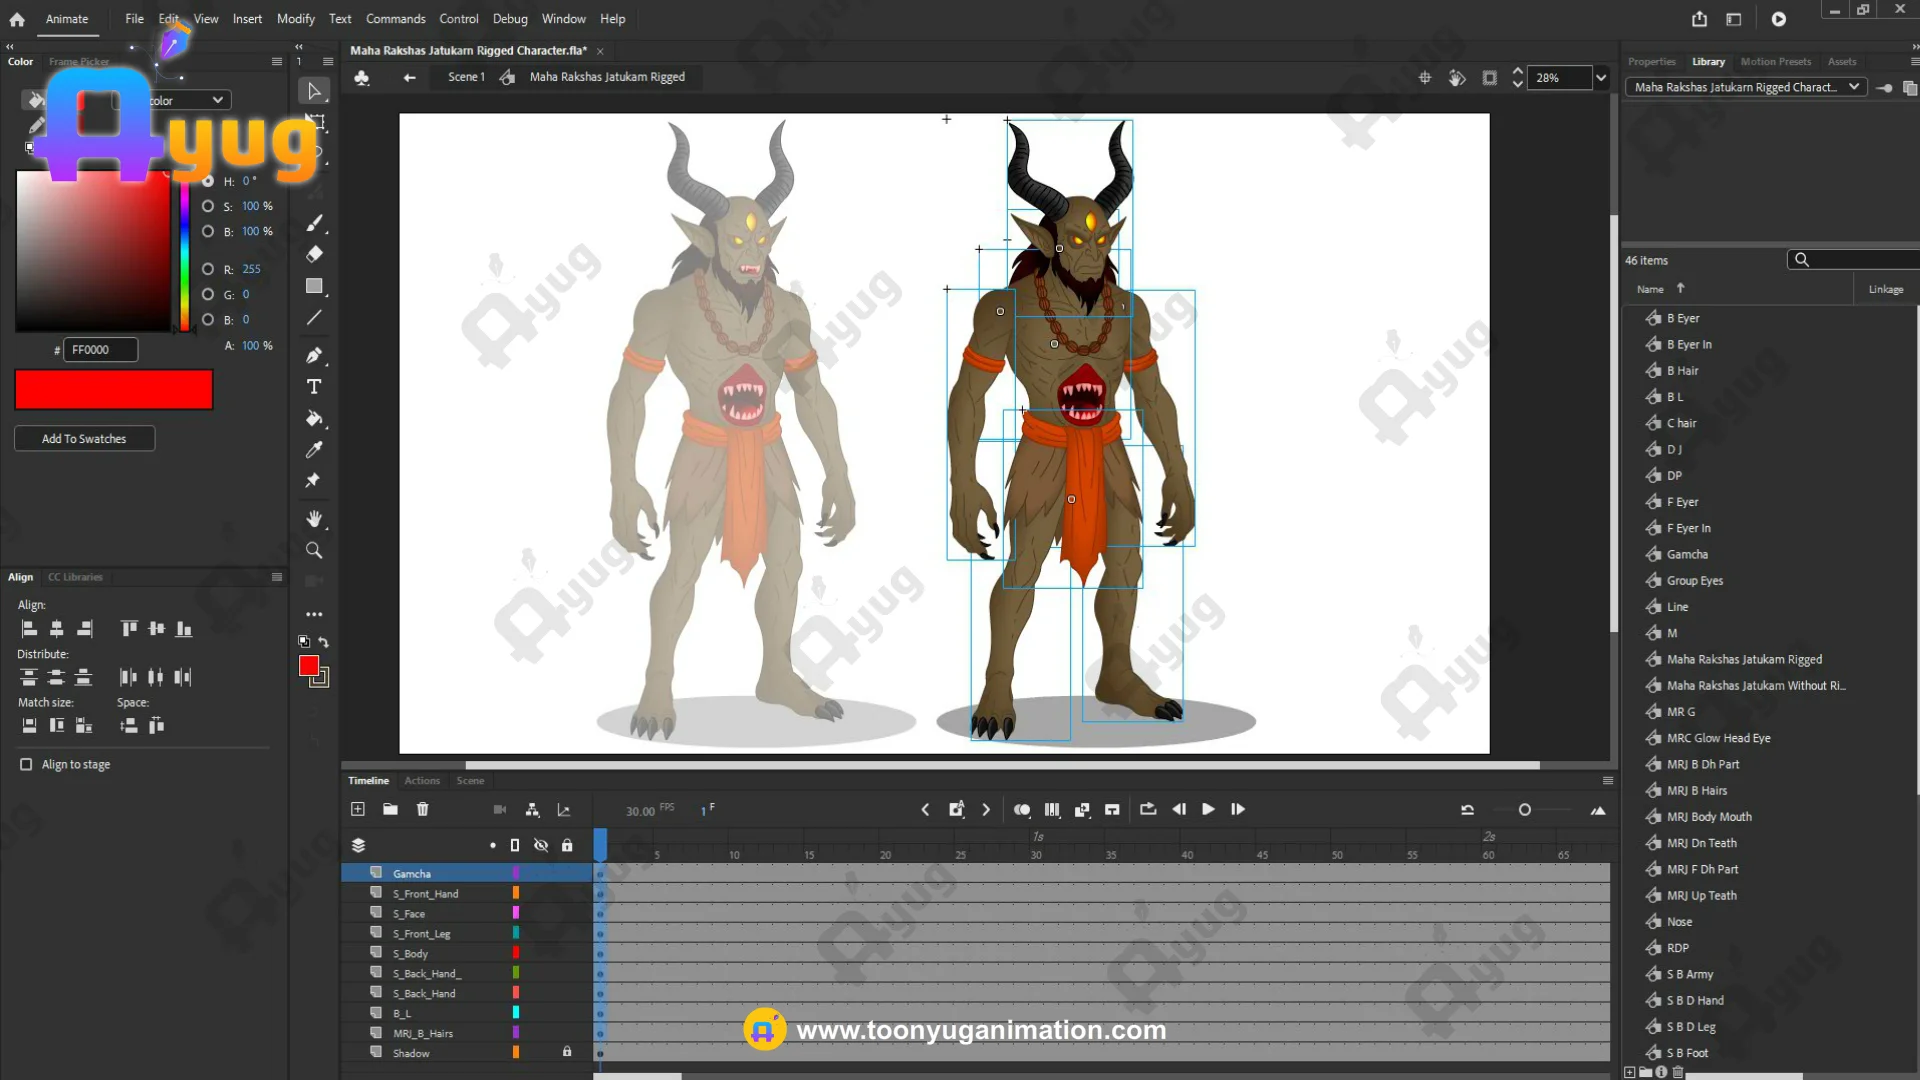Click the hex color input field

tap(100, 350)
